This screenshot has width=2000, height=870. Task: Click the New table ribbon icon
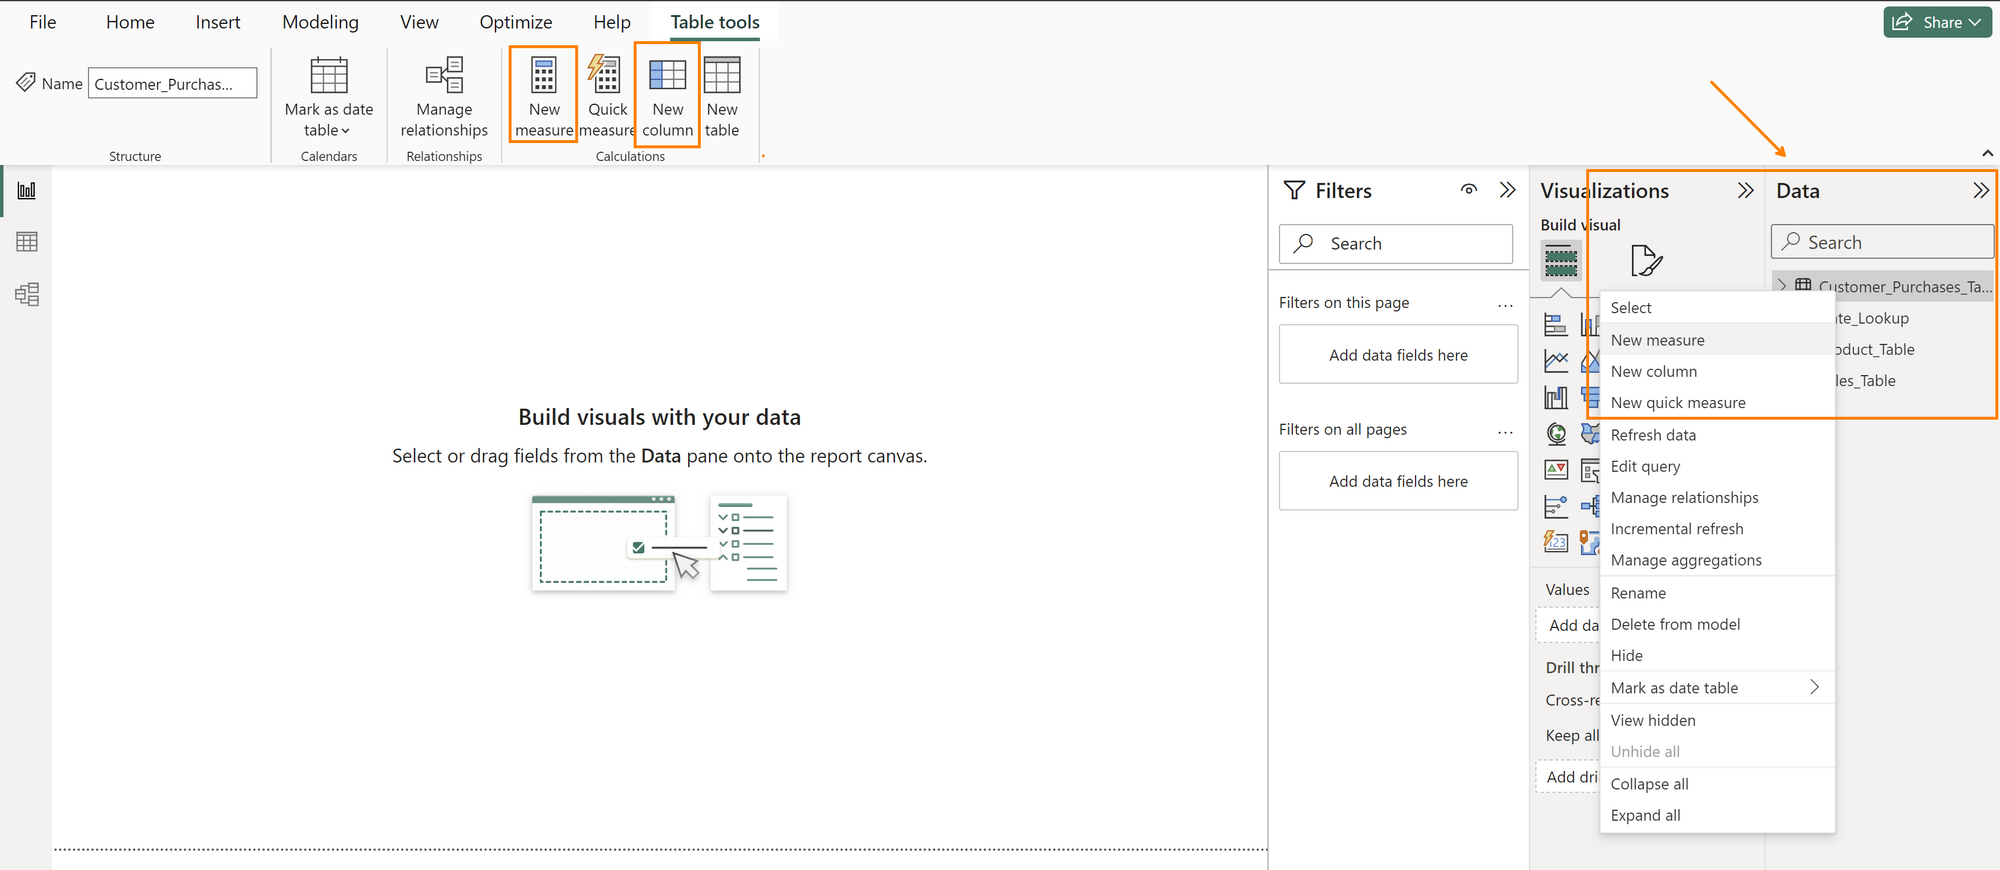[x=722, y=77]
